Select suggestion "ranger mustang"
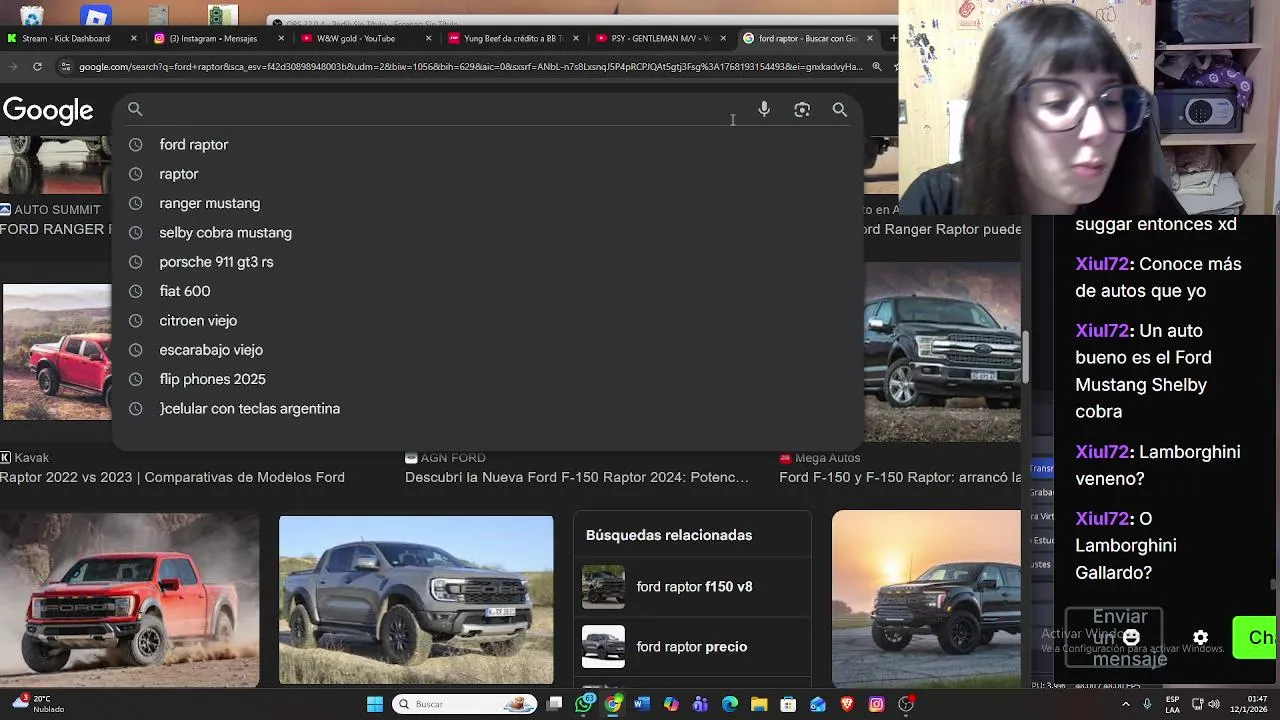This screenshot has height=720, width=1280. 488,203
